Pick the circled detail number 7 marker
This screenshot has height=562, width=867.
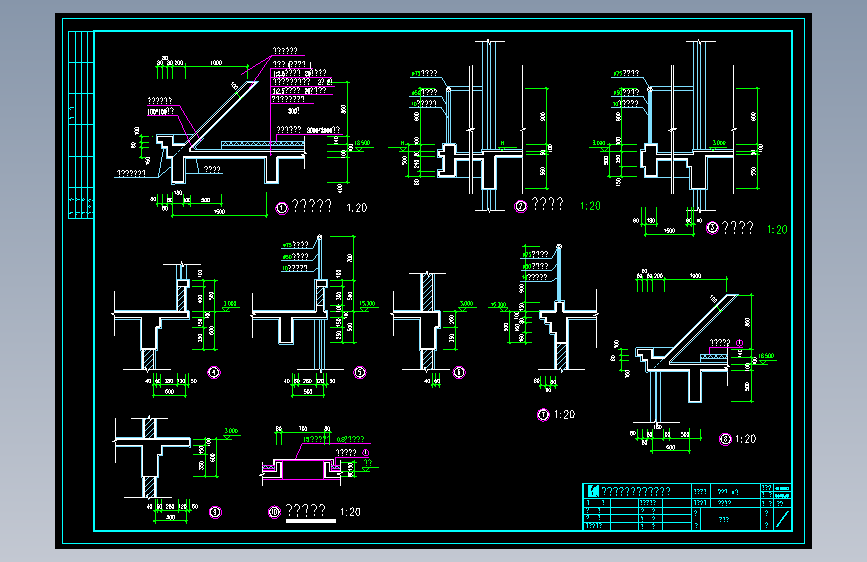pos(544,415)
